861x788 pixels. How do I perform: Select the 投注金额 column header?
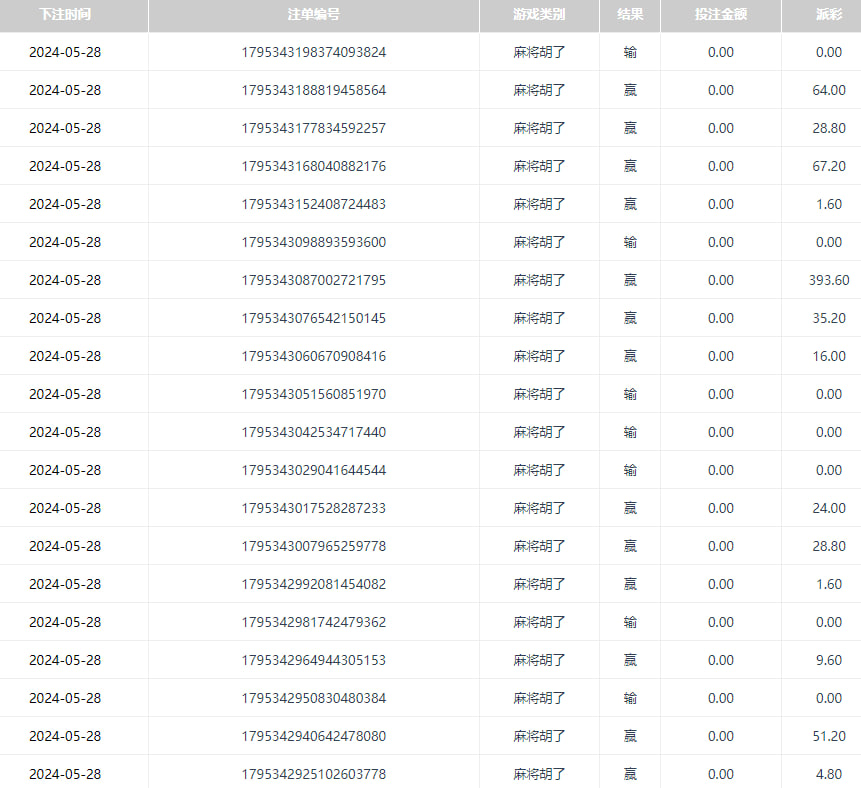click(x=720, y=15)
